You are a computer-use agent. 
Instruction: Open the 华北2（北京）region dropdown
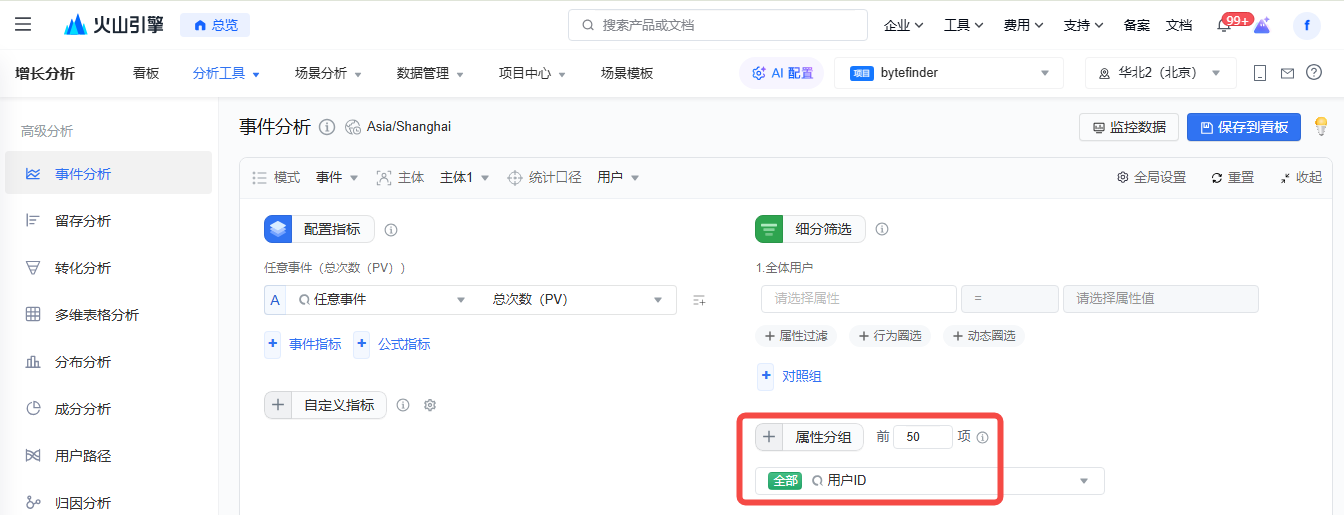[x=1161, y=73]
